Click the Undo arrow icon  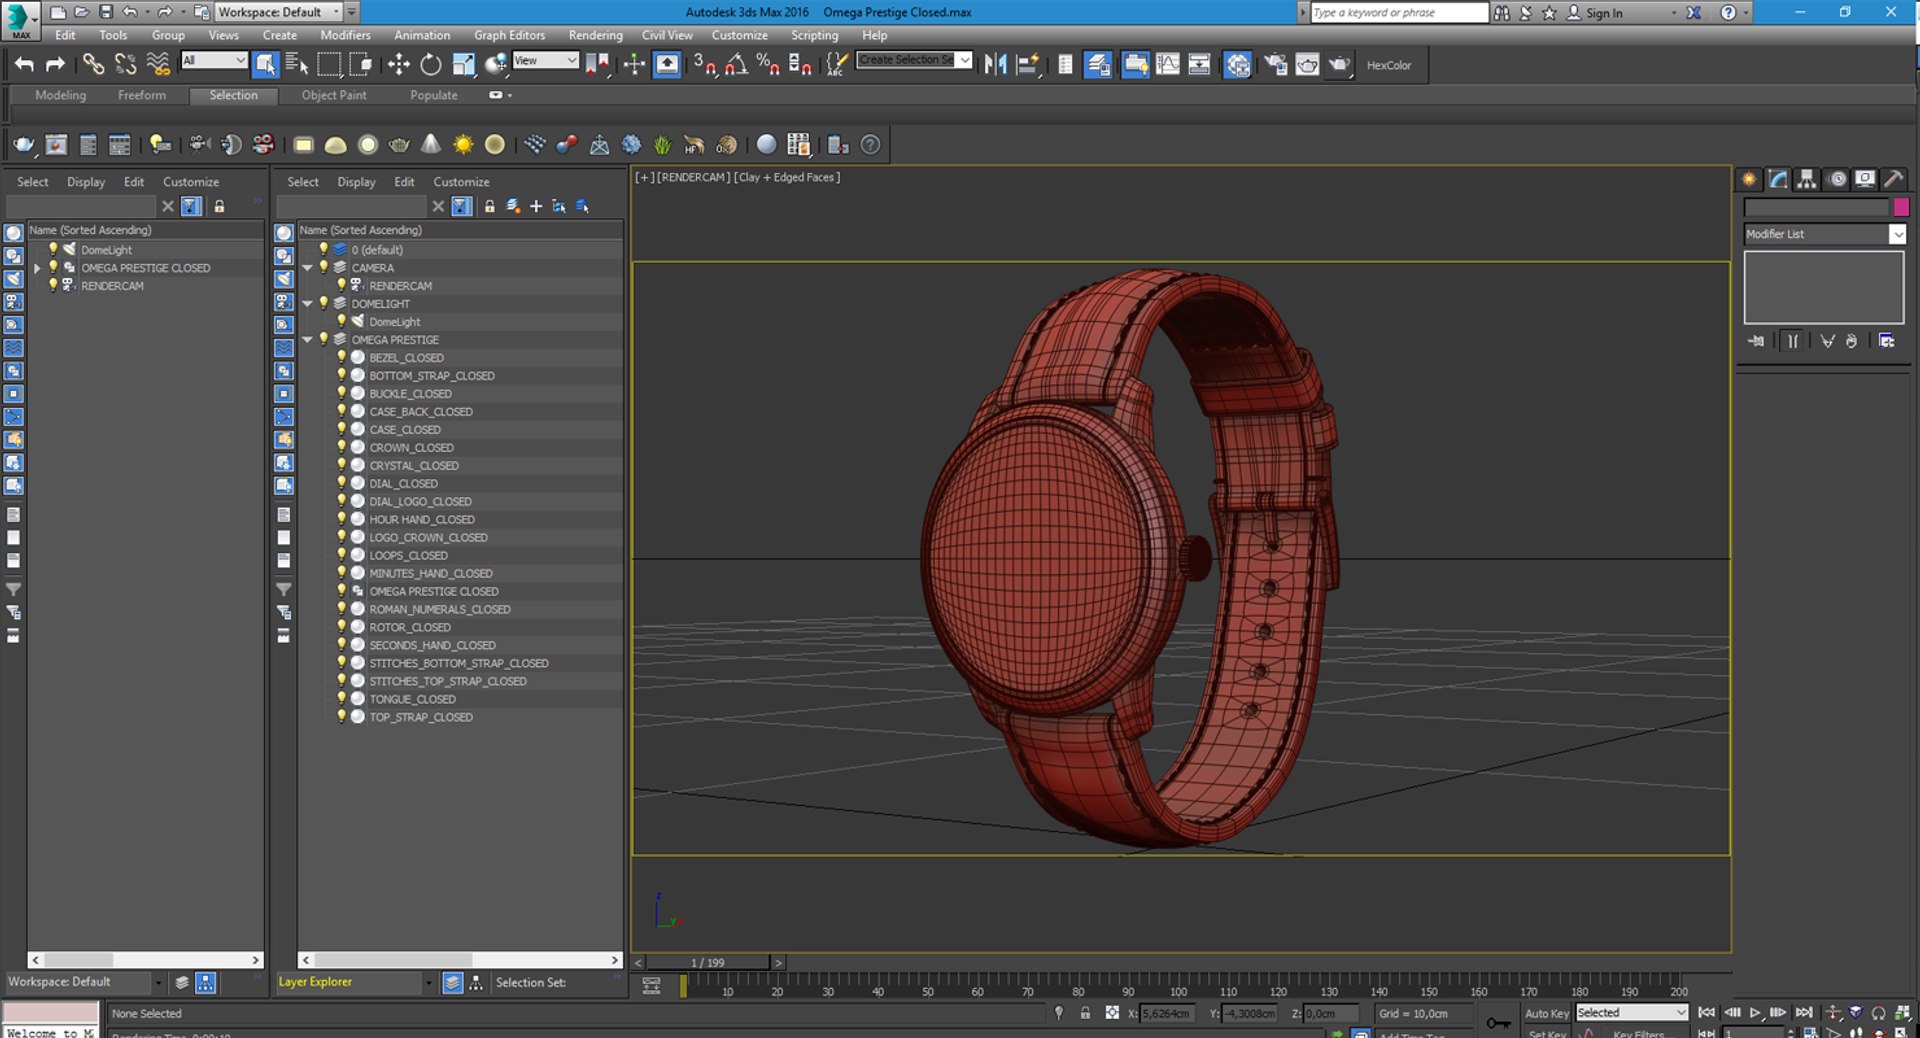click(24, 65)
